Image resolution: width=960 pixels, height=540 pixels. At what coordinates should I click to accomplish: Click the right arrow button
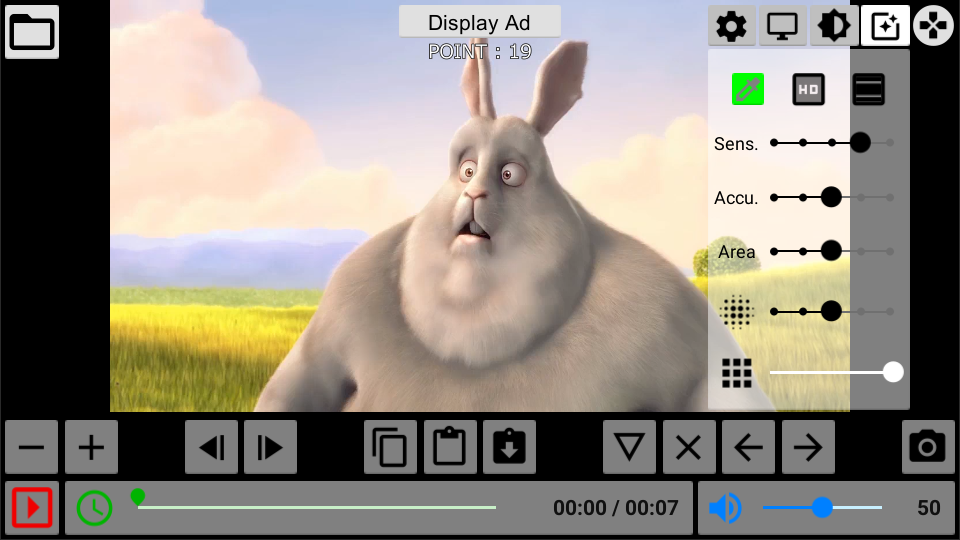click(x=808, y=447)
